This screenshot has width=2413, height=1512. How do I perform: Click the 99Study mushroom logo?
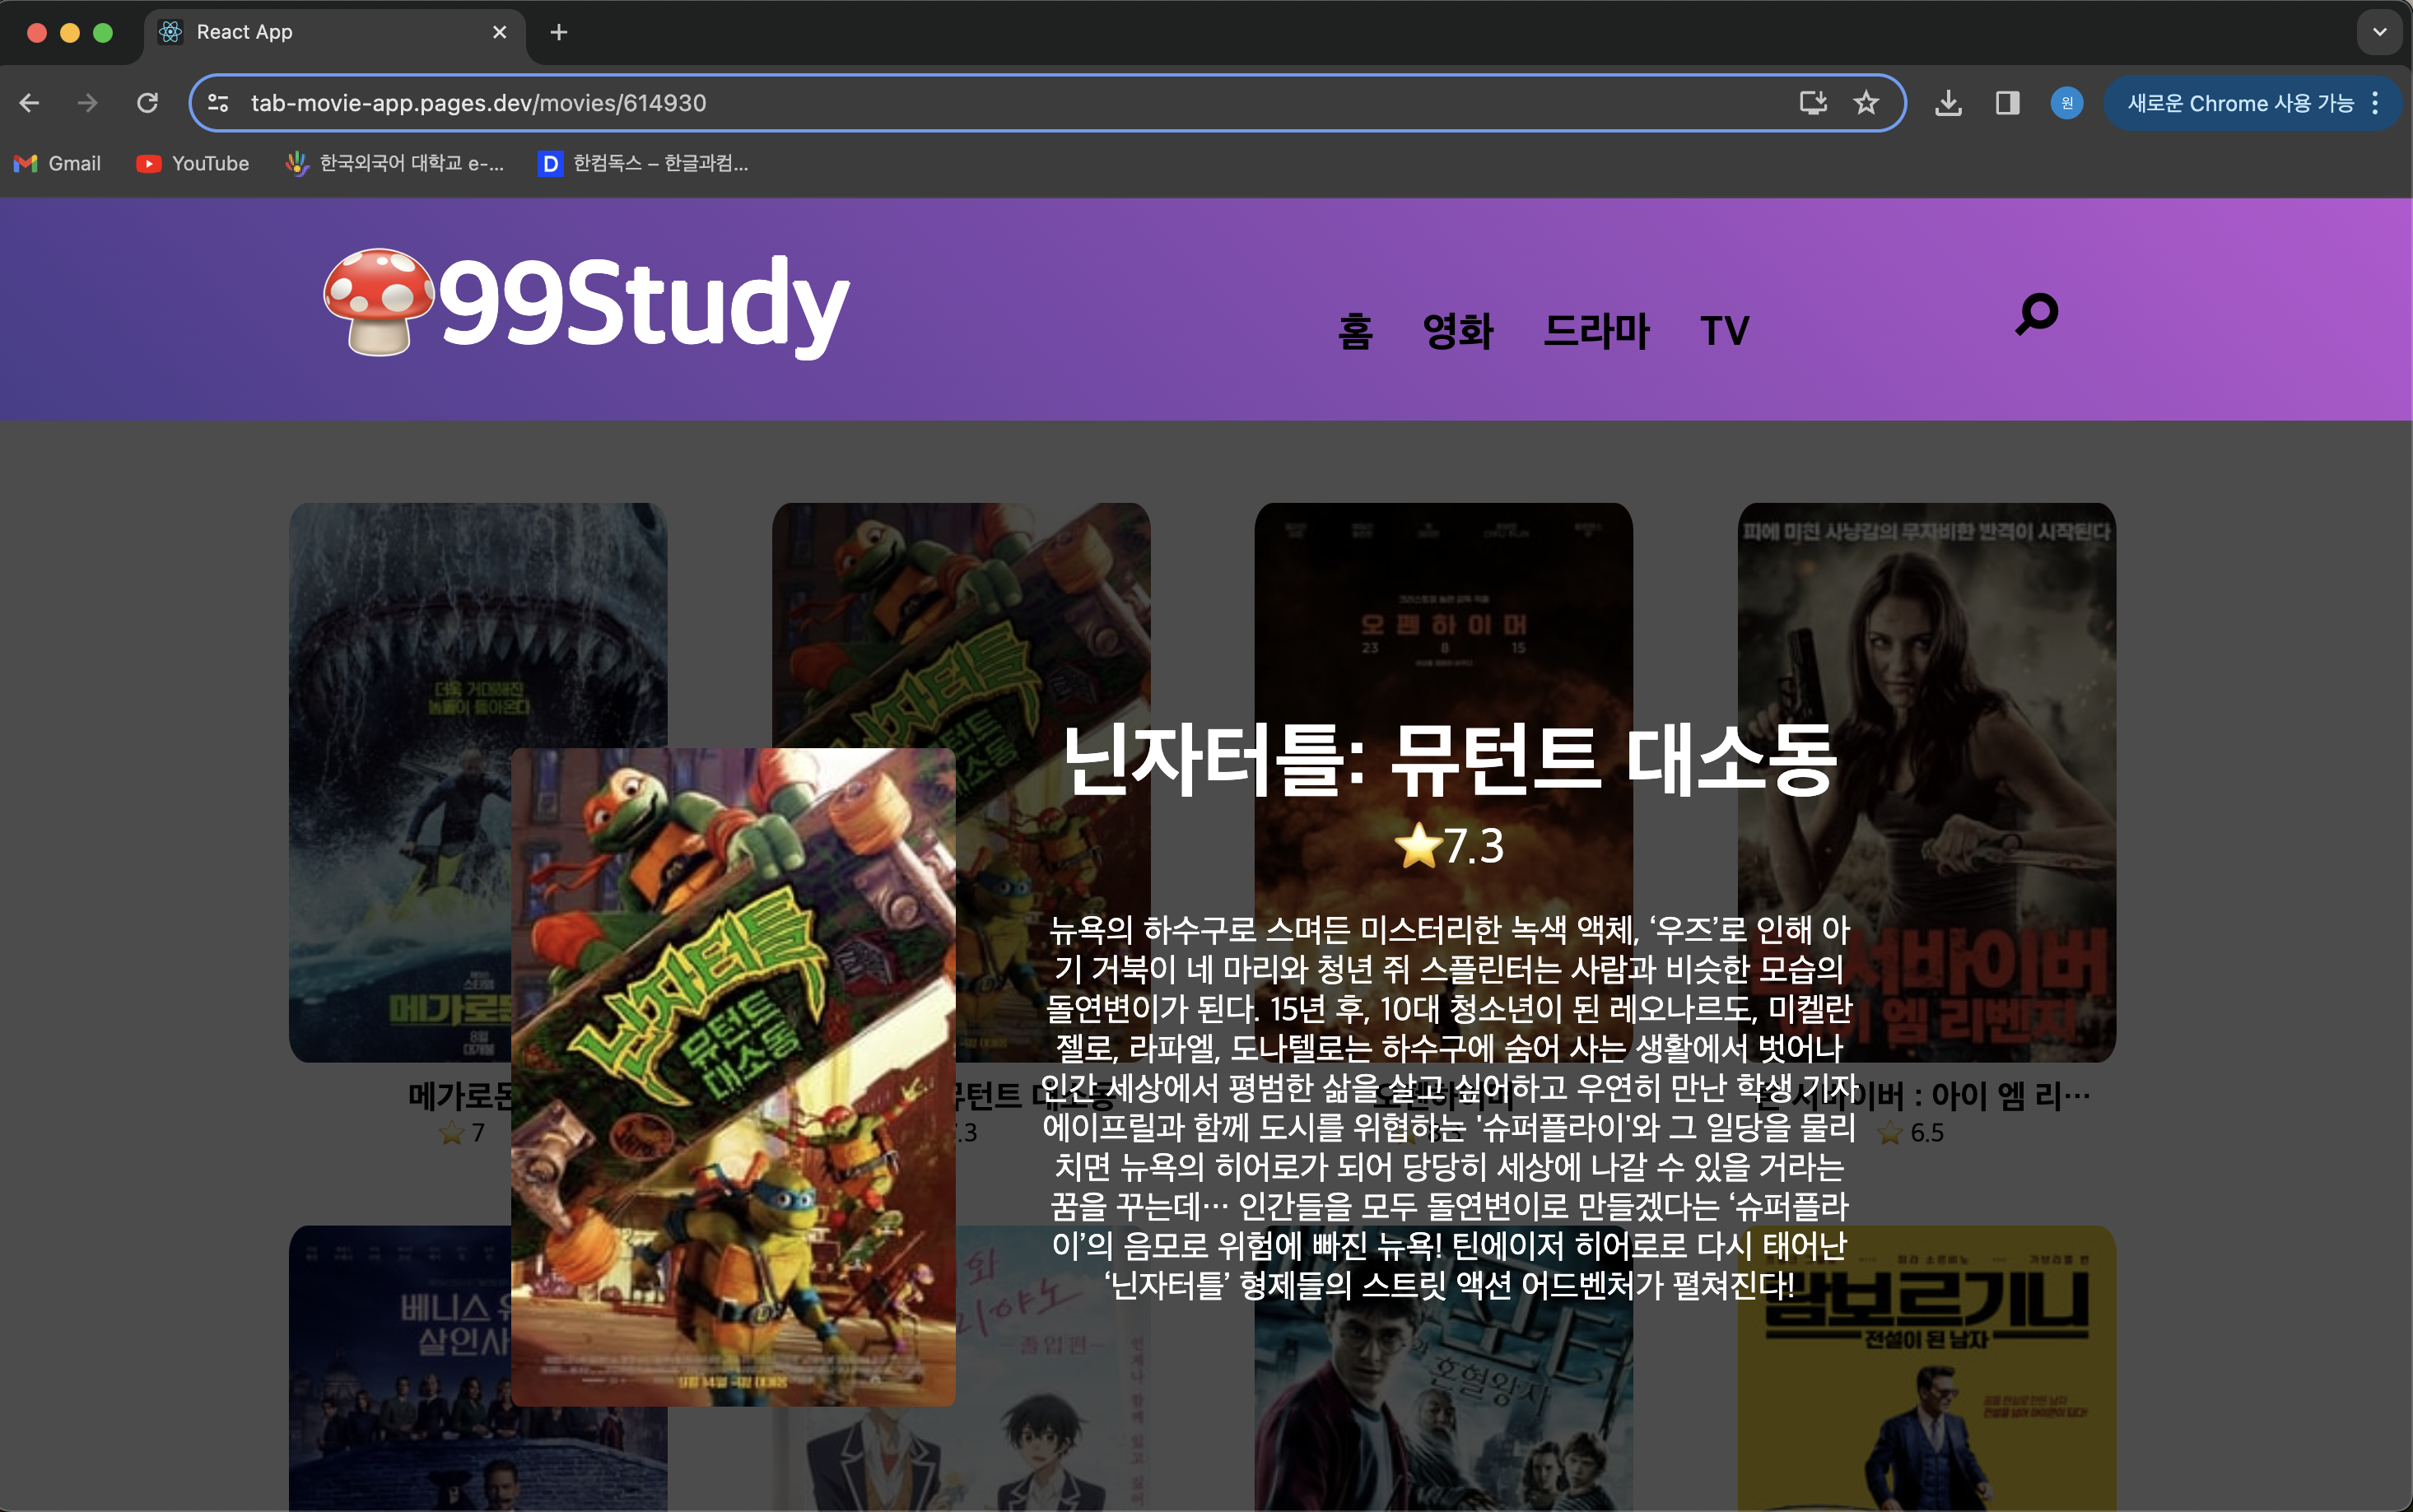coord(379,302)
